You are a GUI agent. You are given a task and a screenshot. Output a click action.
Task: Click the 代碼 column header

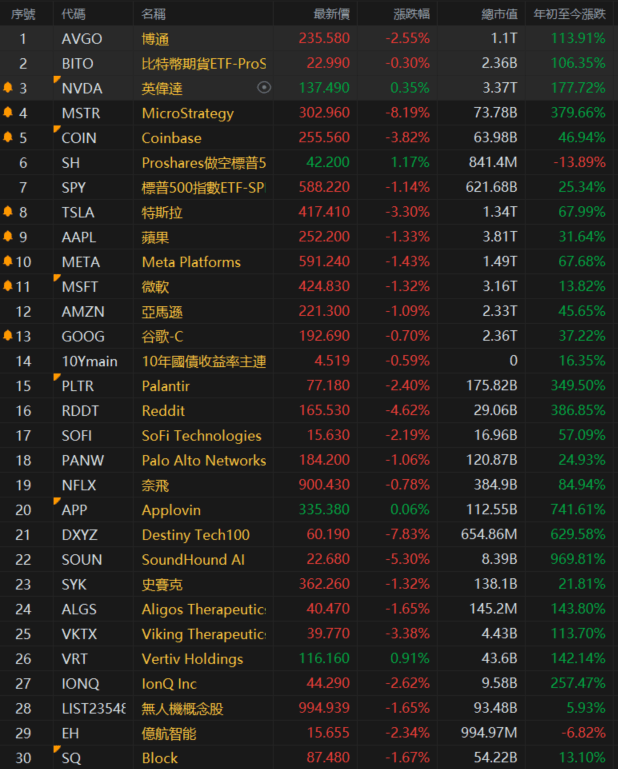pyautogui.click(x=73, y=14)
